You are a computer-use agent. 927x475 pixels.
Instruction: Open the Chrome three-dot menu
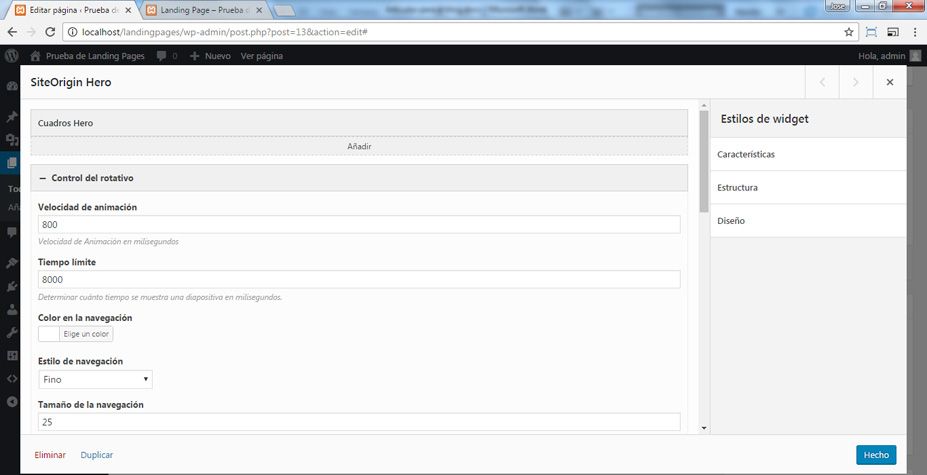tap(915, 32)
